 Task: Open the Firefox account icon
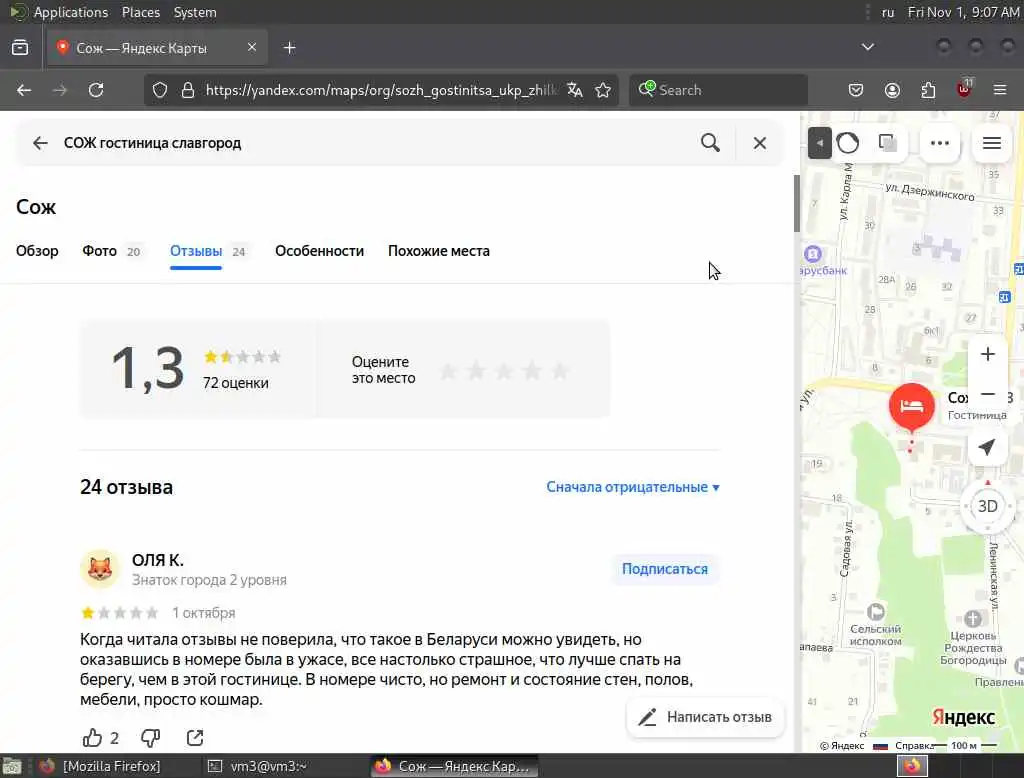click(892, 90)
